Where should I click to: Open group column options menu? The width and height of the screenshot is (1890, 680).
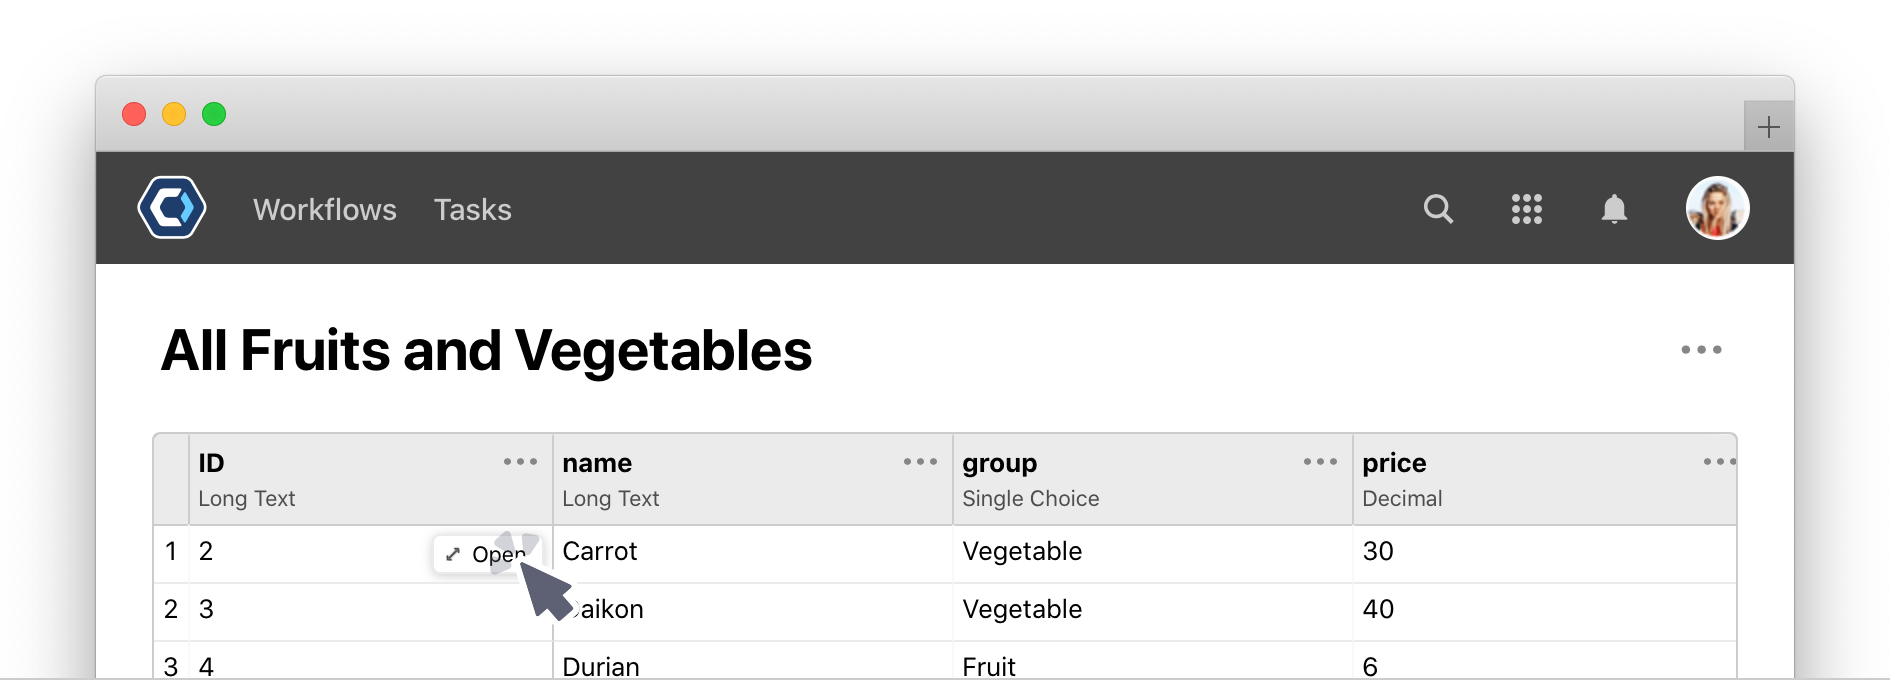click(x=1320, y=462)
